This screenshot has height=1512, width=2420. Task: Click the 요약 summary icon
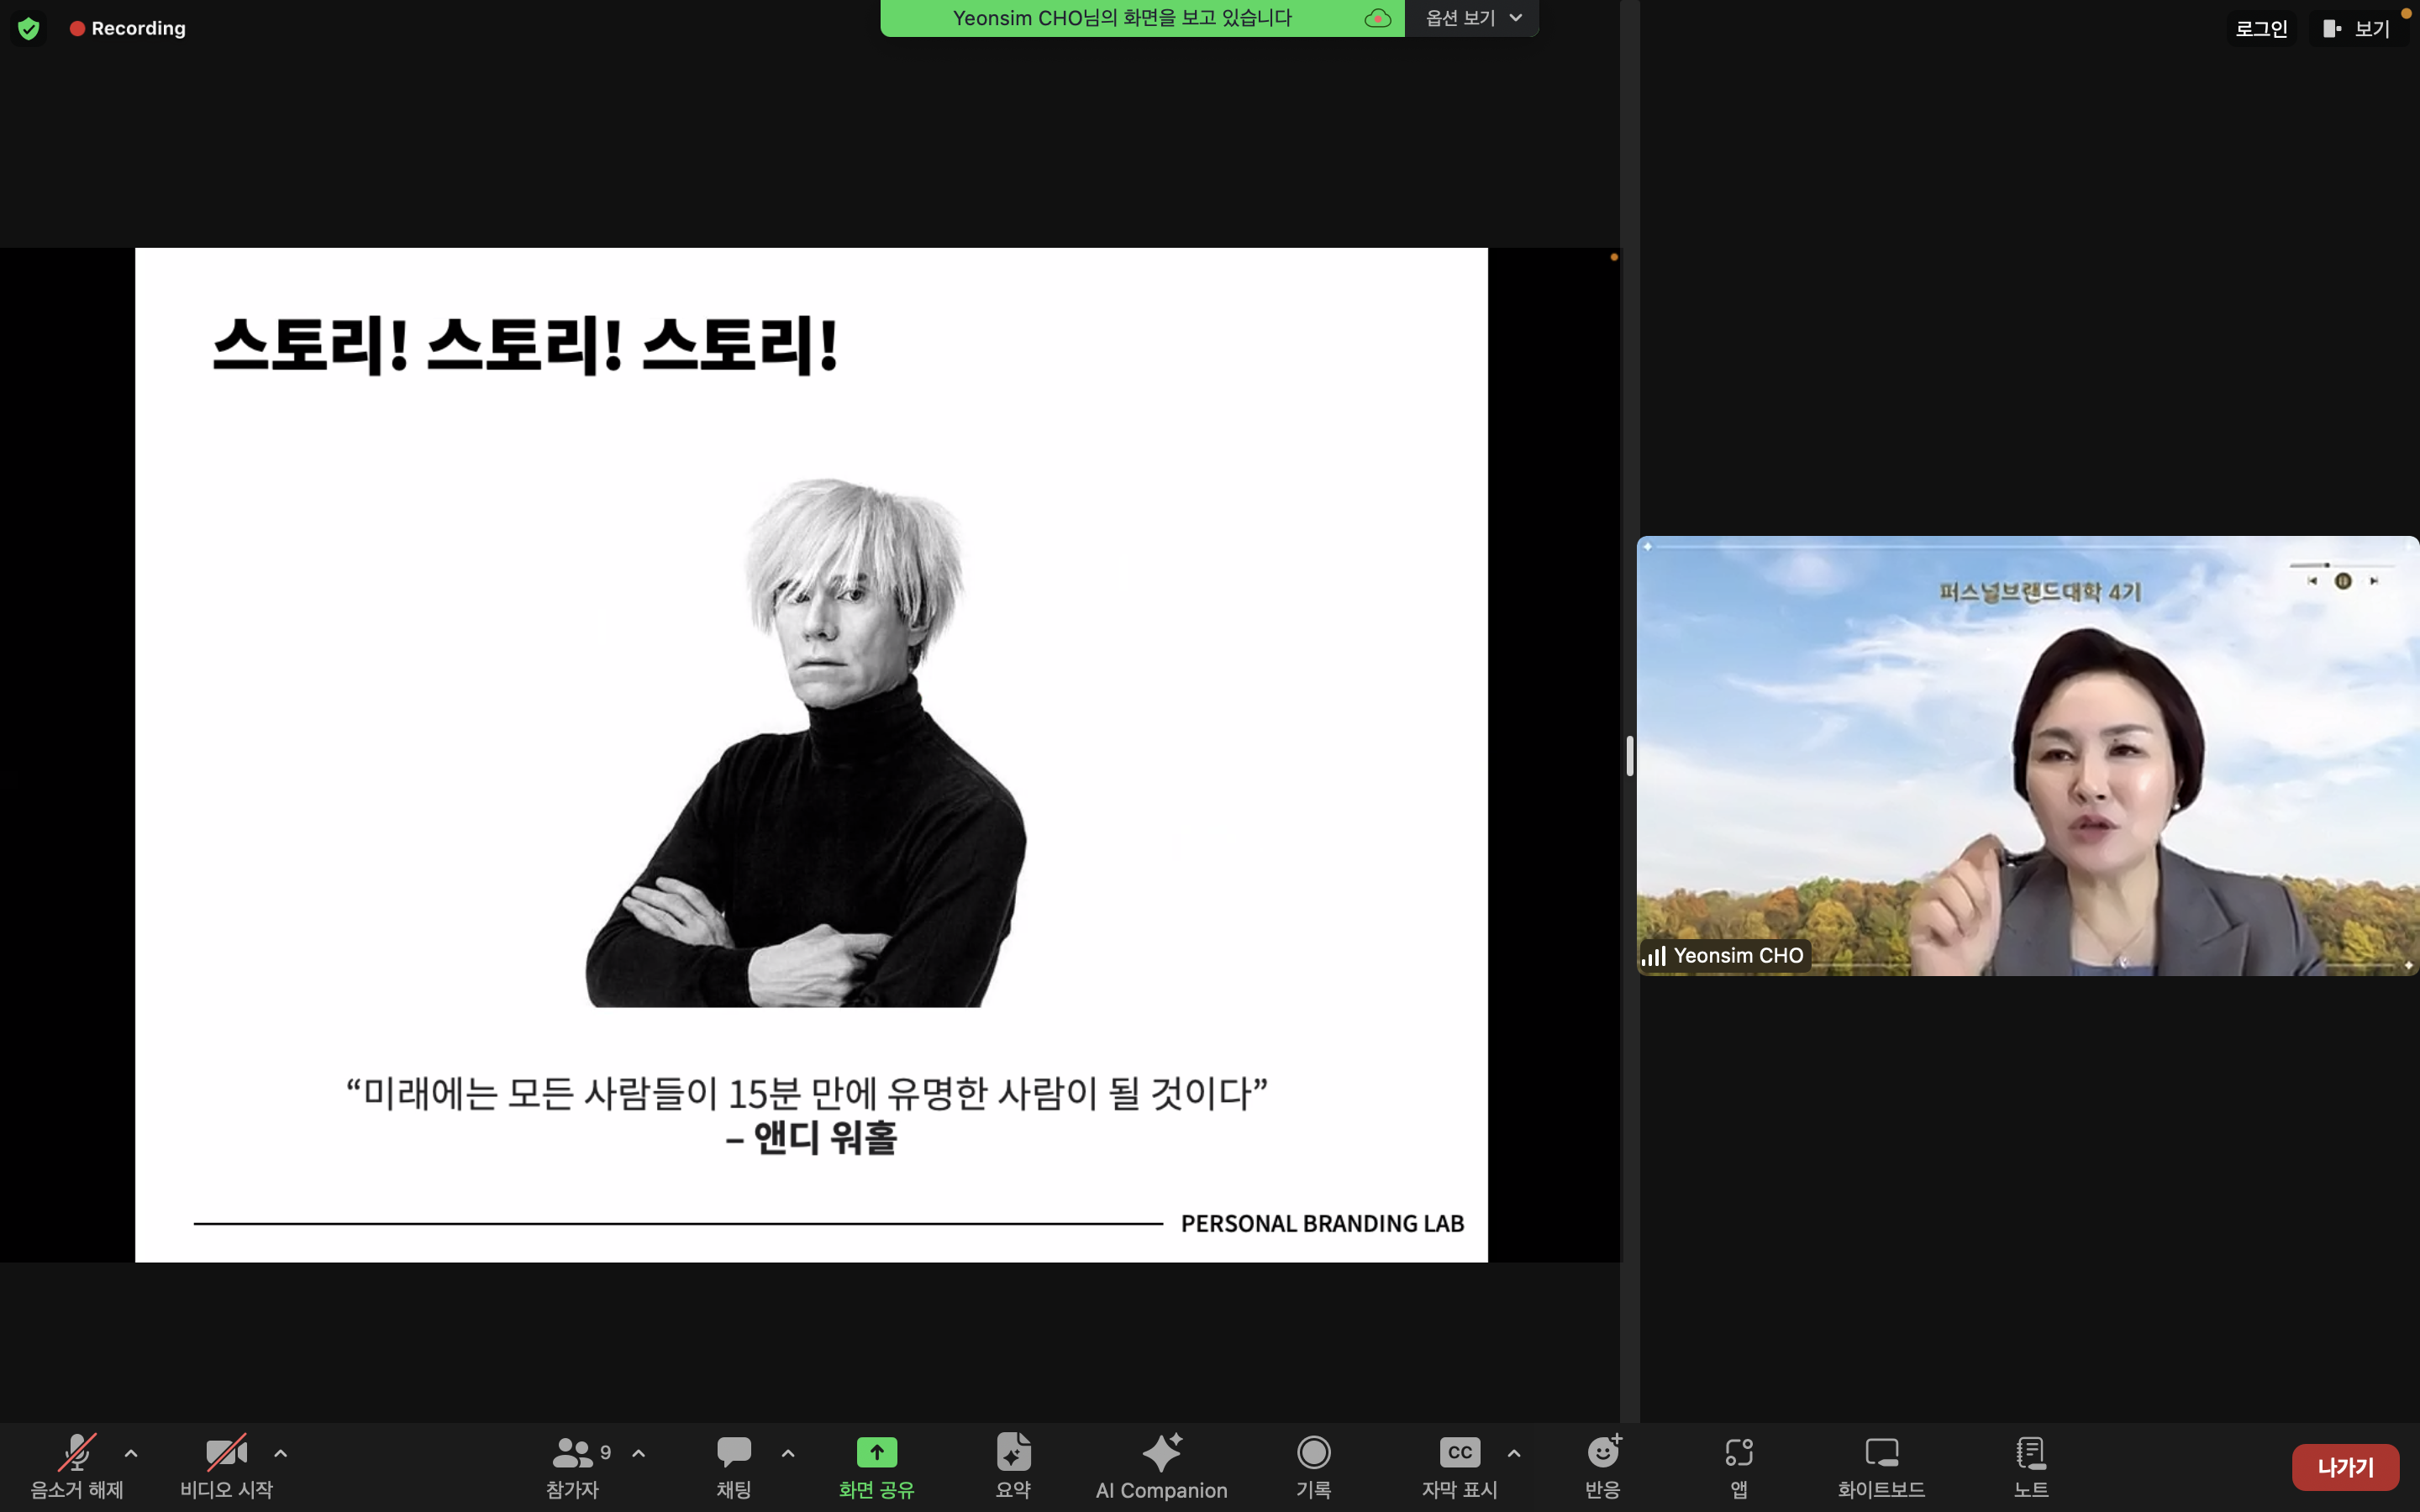point(1013,1453)
